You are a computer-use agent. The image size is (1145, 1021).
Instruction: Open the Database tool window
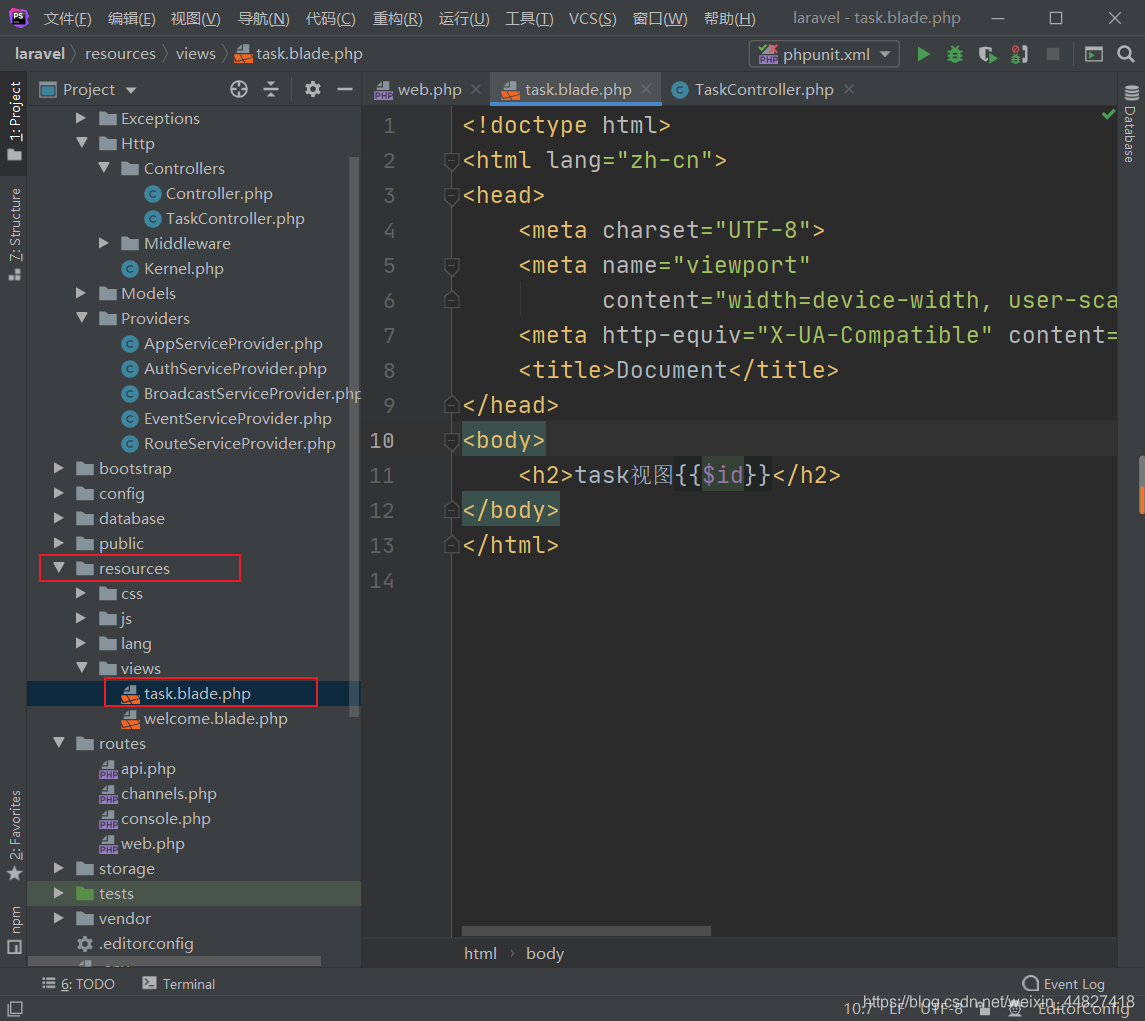click(1130, 124)
